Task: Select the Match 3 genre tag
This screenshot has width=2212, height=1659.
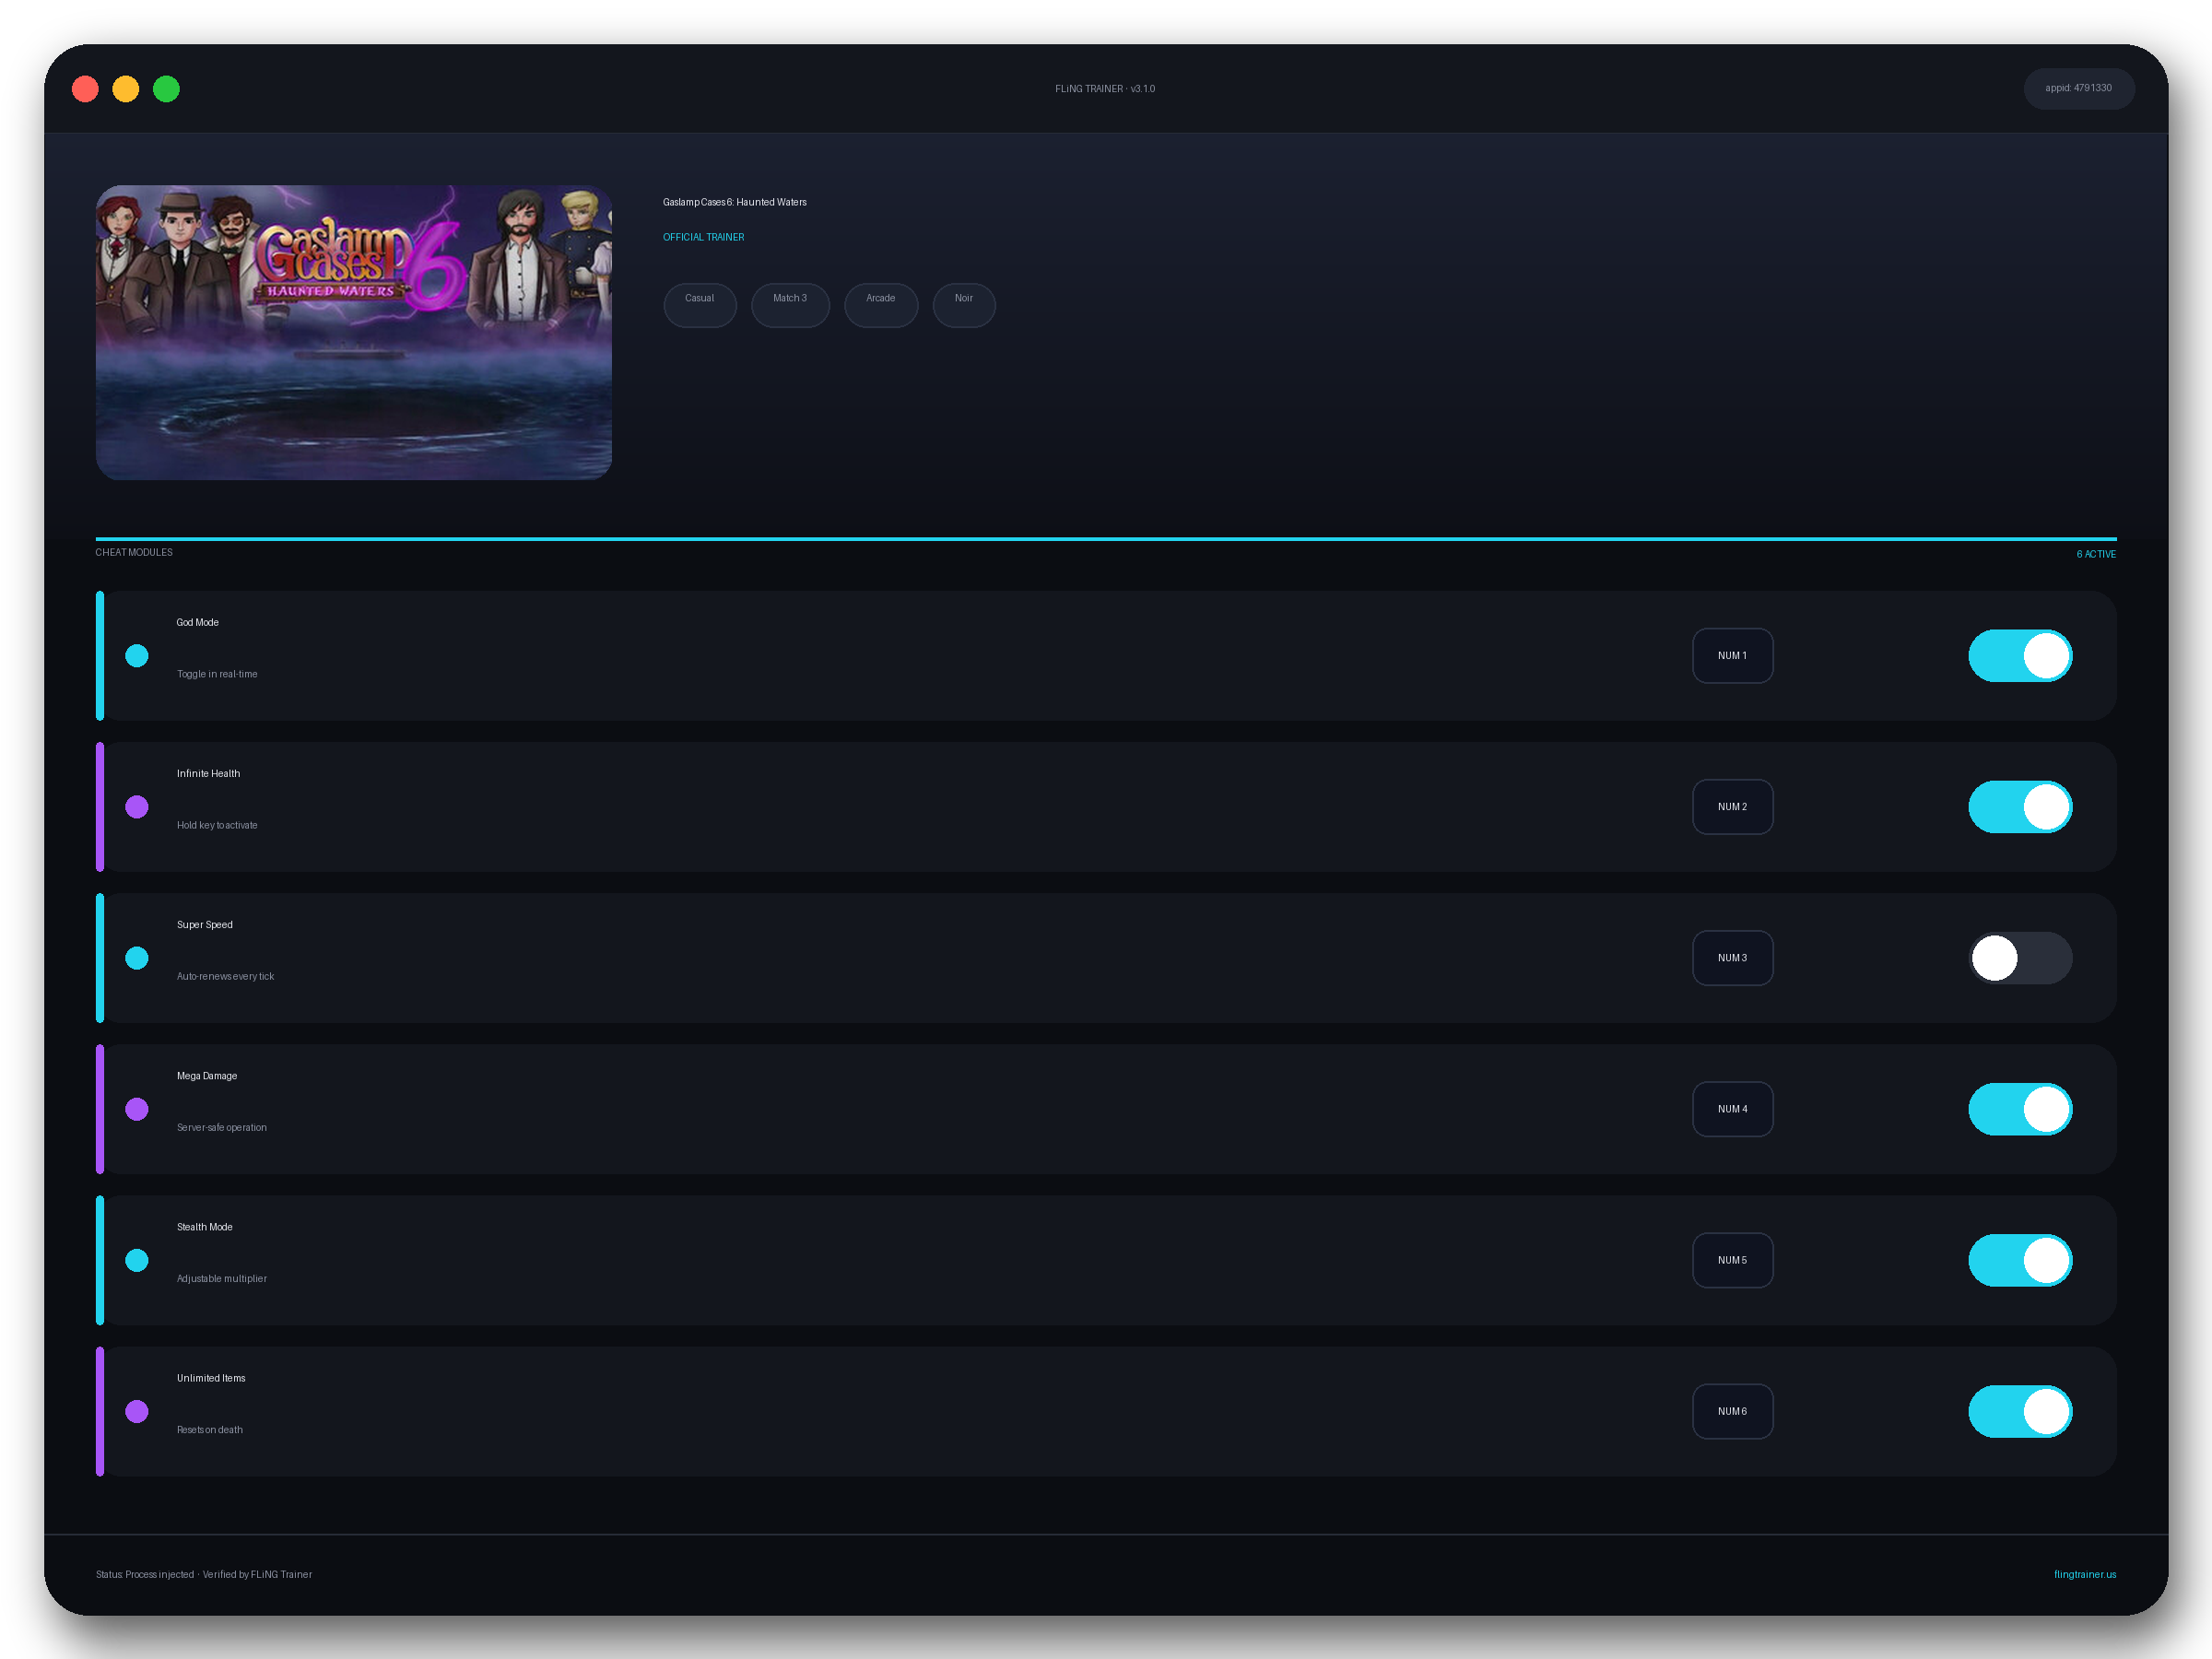Action: coord(790,305)
